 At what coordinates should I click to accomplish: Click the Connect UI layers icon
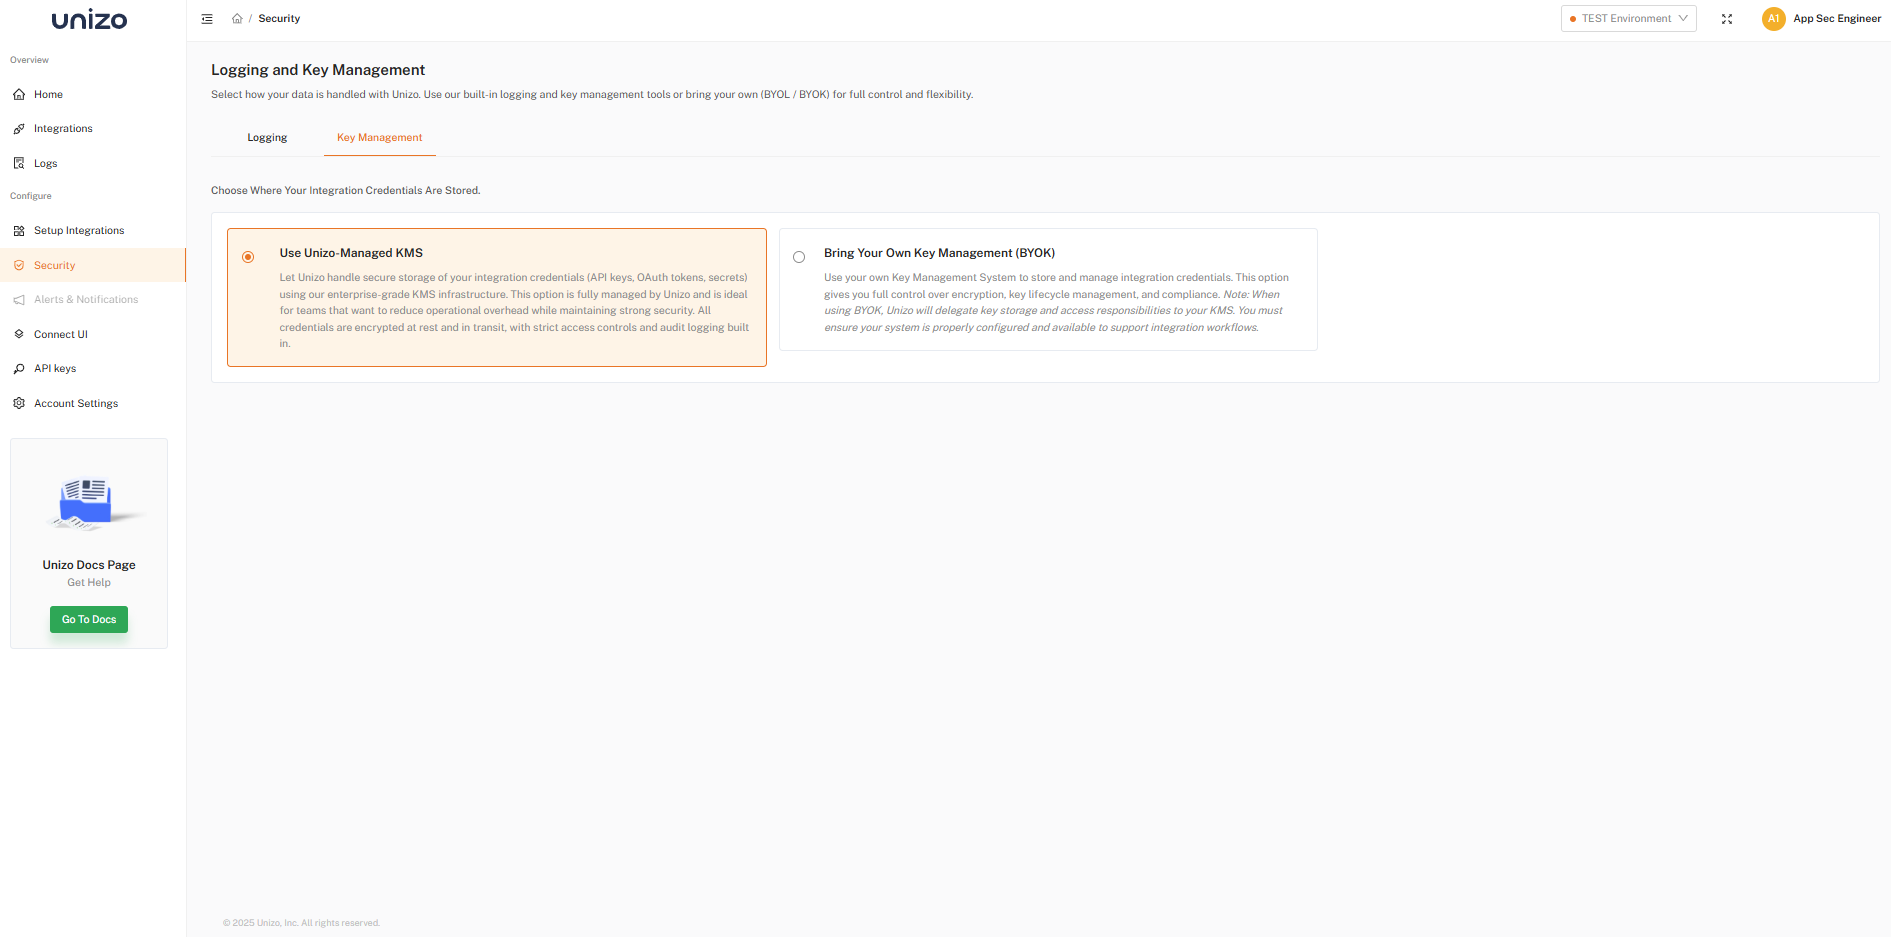click(x=19, y=334)
